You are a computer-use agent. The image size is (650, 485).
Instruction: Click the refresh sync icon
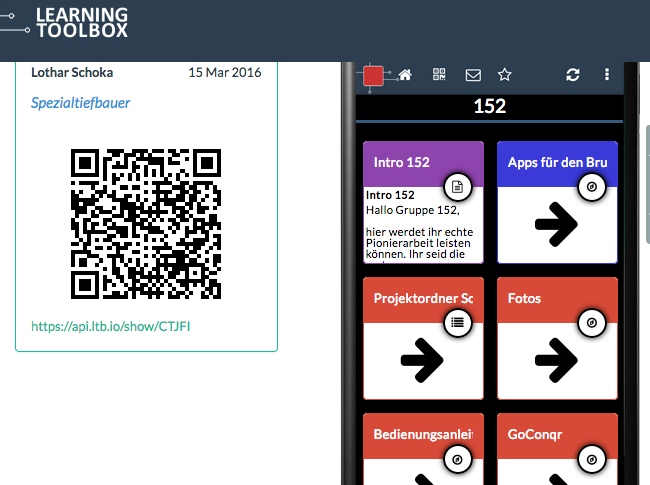[x=572, y=75]
